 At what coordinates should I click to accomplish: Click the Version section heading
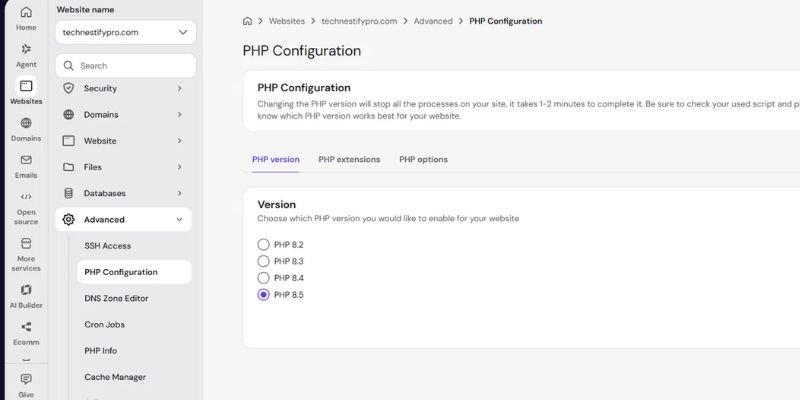tap(277, 204)
